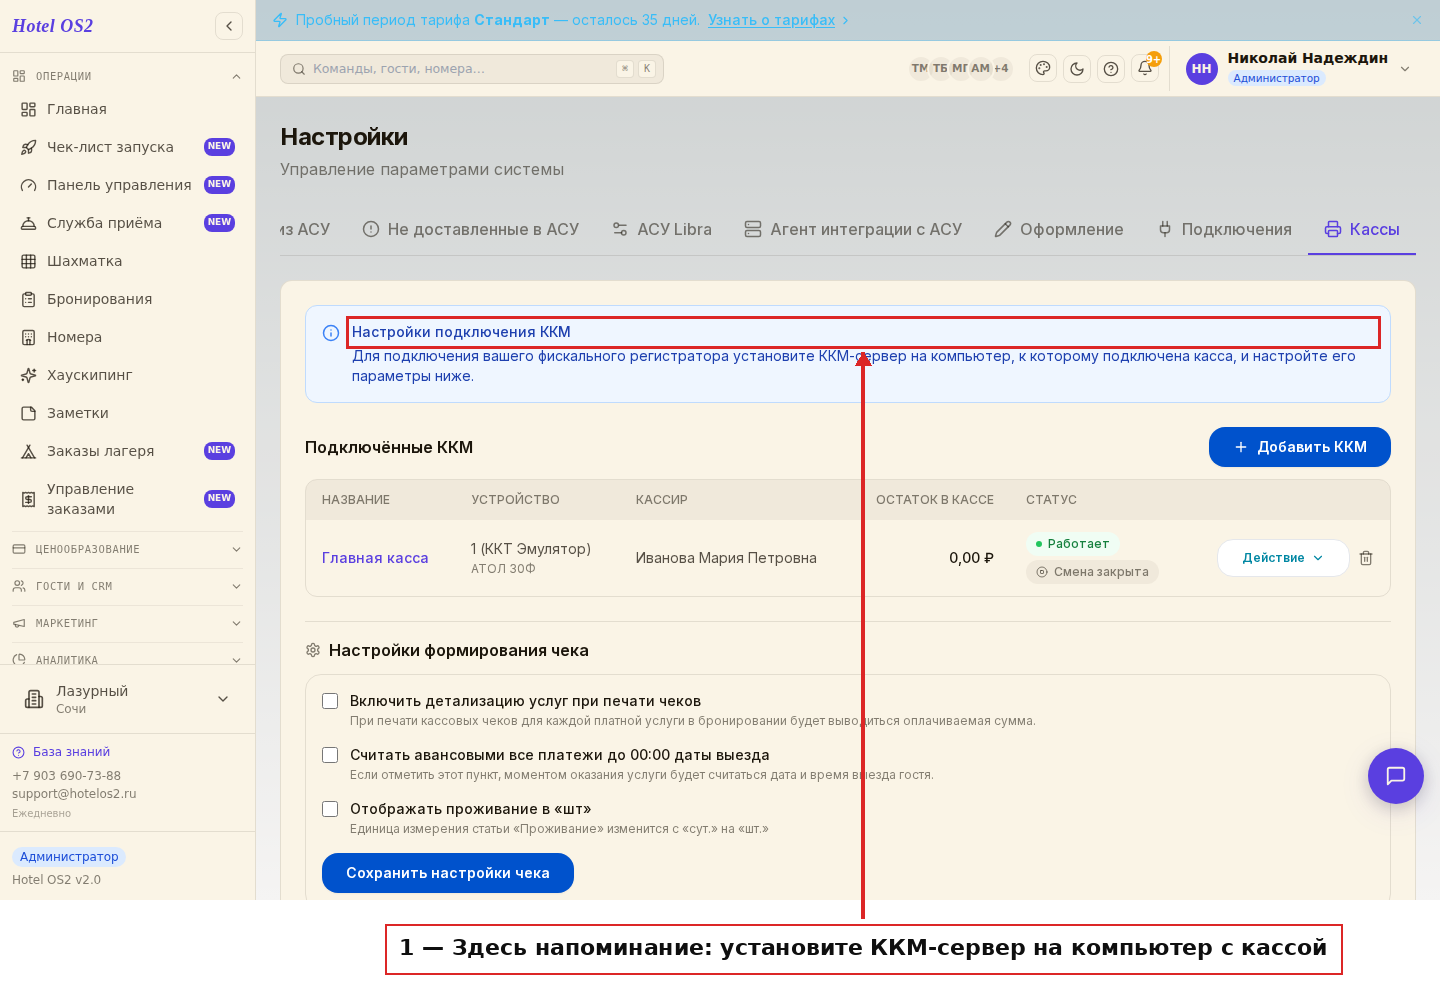Screen dimensions: 1440x998
Task: Open Чек-лист запуска in sidebar
Action: (128, 147)
